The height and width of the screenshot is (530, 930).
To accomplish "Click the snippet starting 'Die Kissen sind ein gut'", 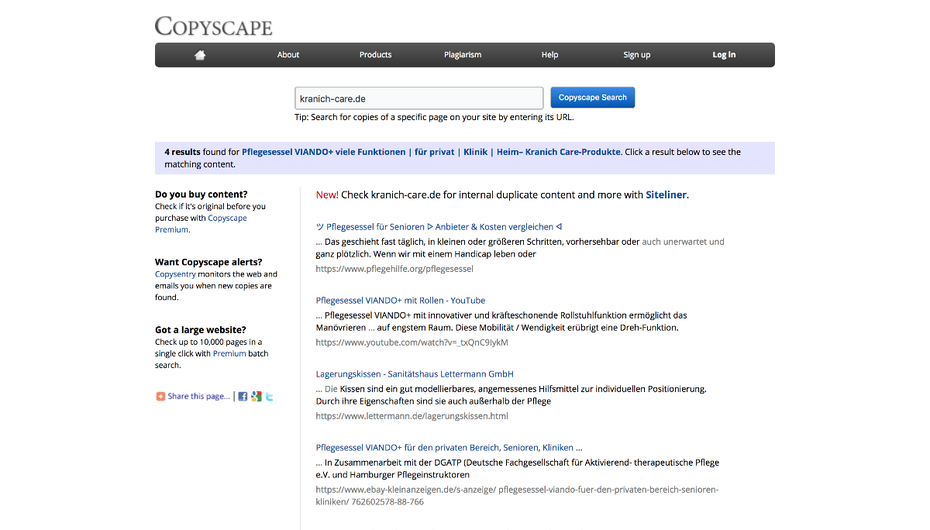I will click(511, 395).
